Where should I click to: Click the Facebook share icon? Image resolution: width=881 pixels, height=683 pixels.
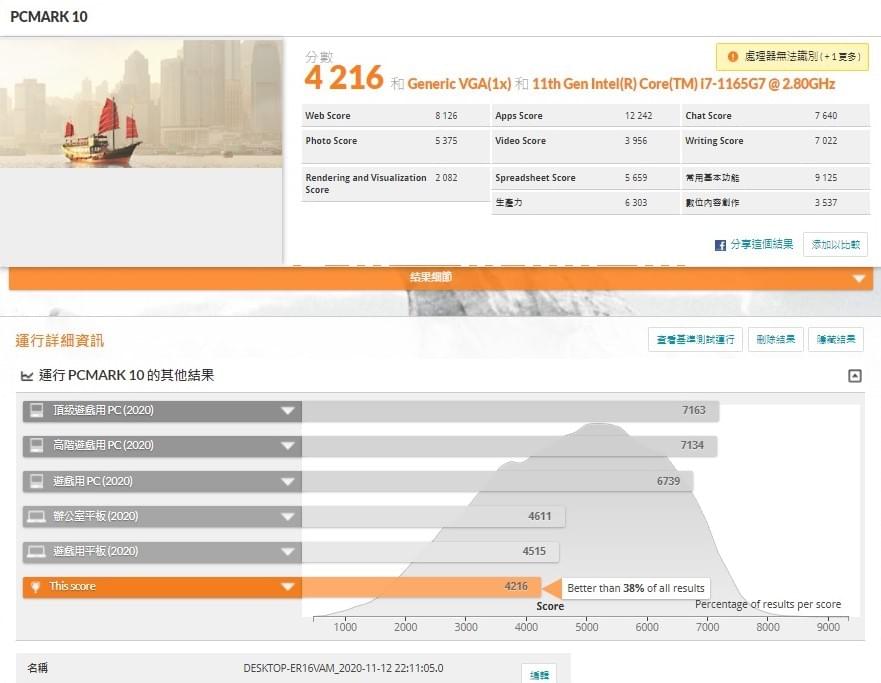point(720,245)
